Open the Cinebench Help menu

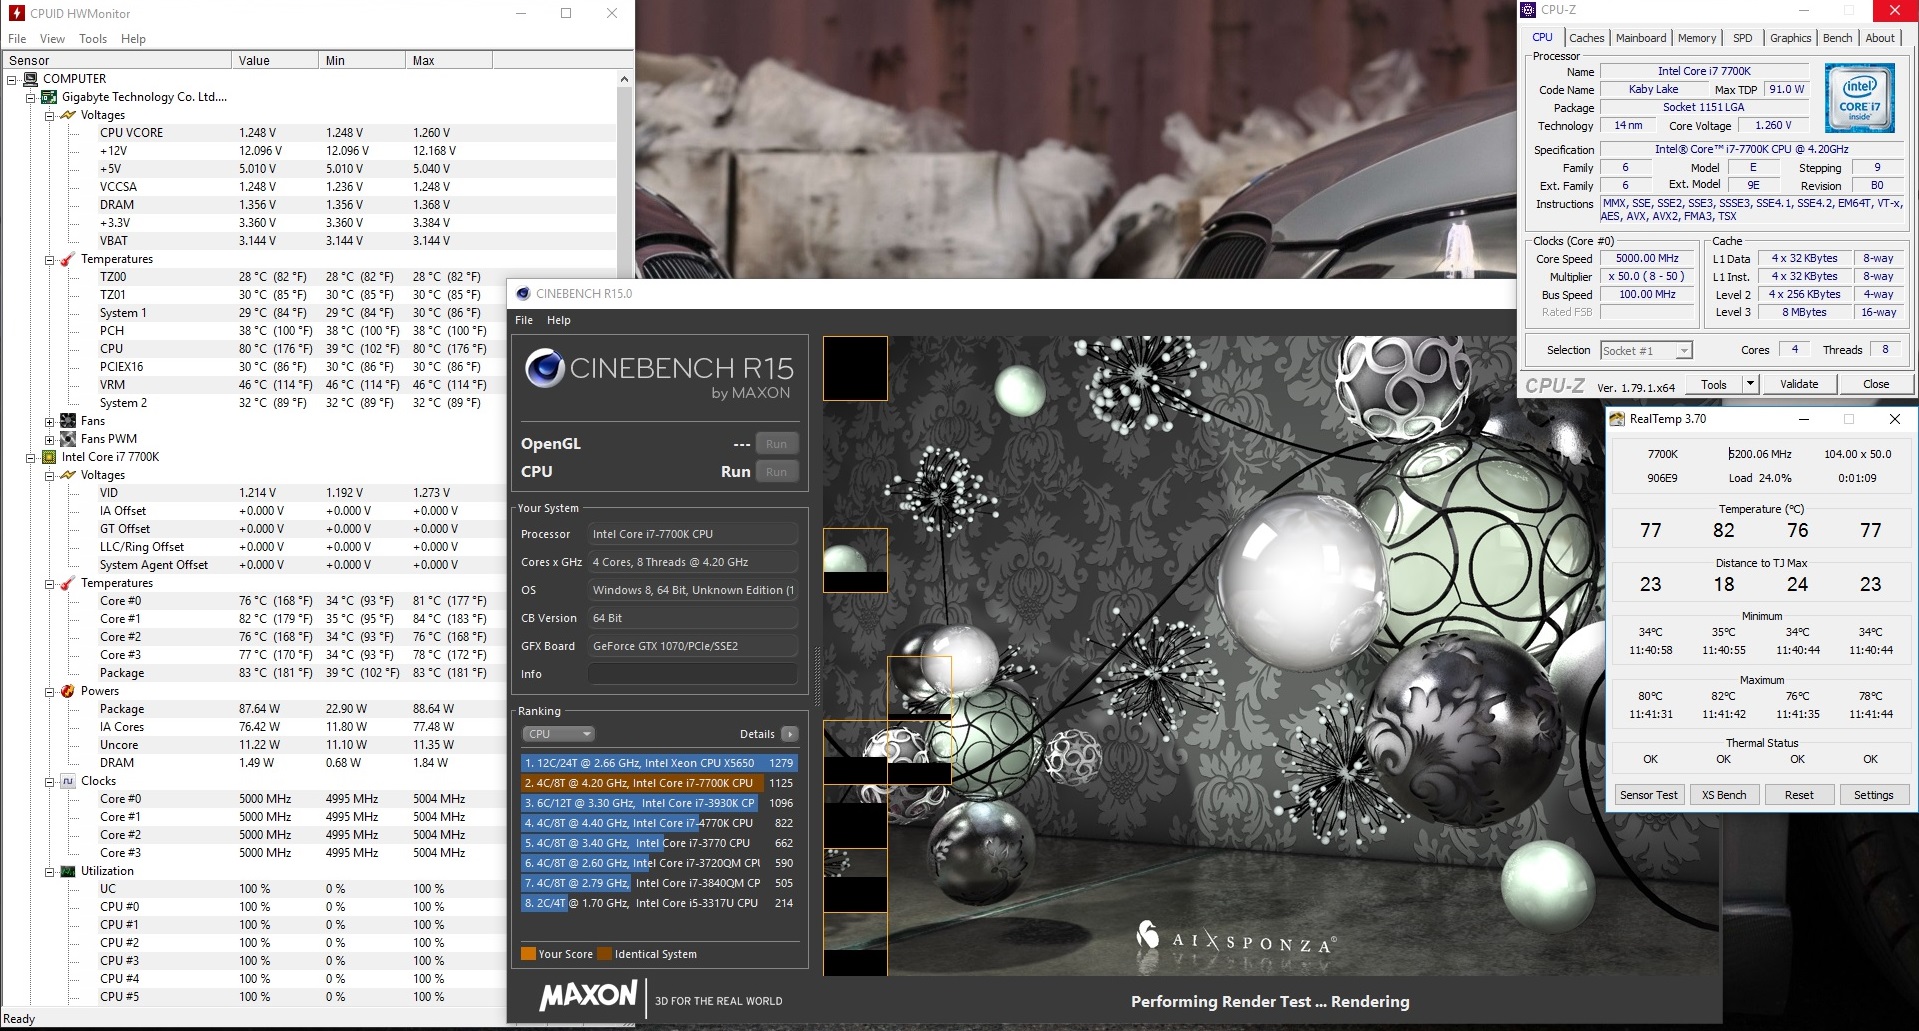[559, 320]
